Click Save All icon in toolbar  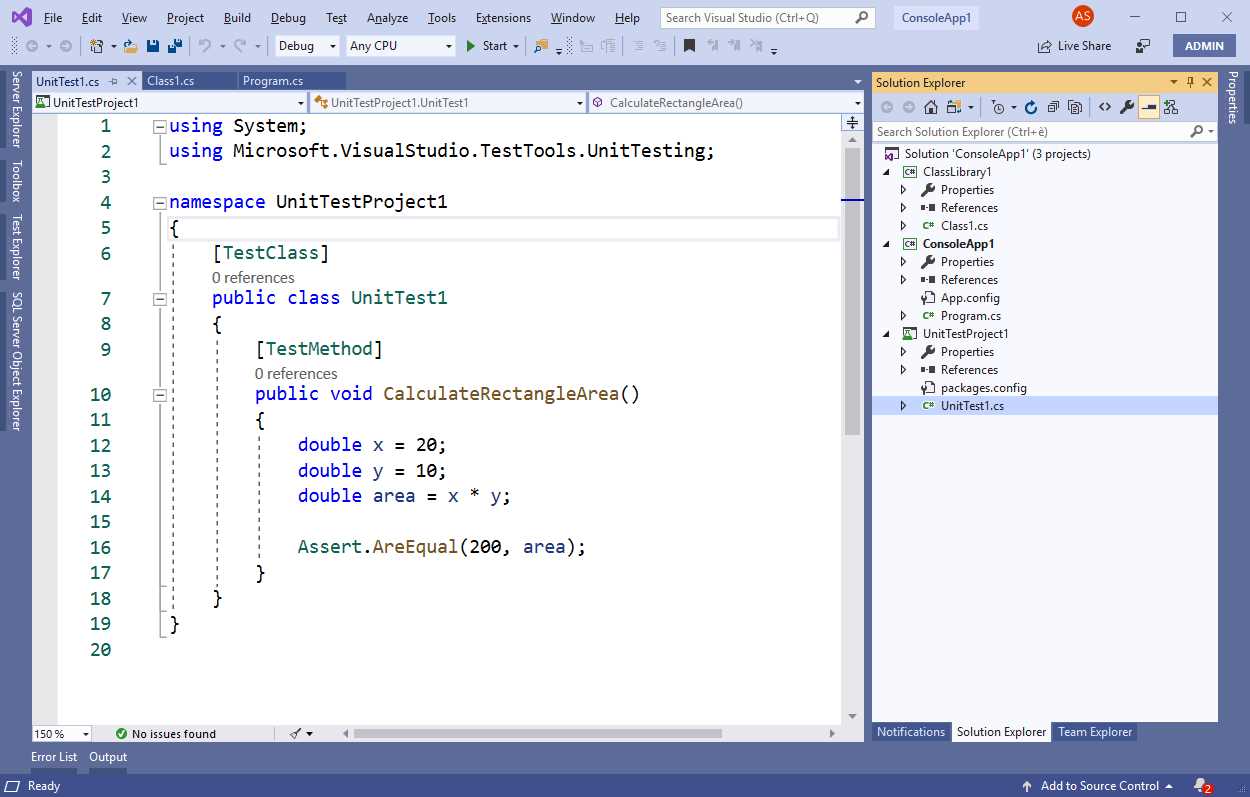(x=175, y=46)
